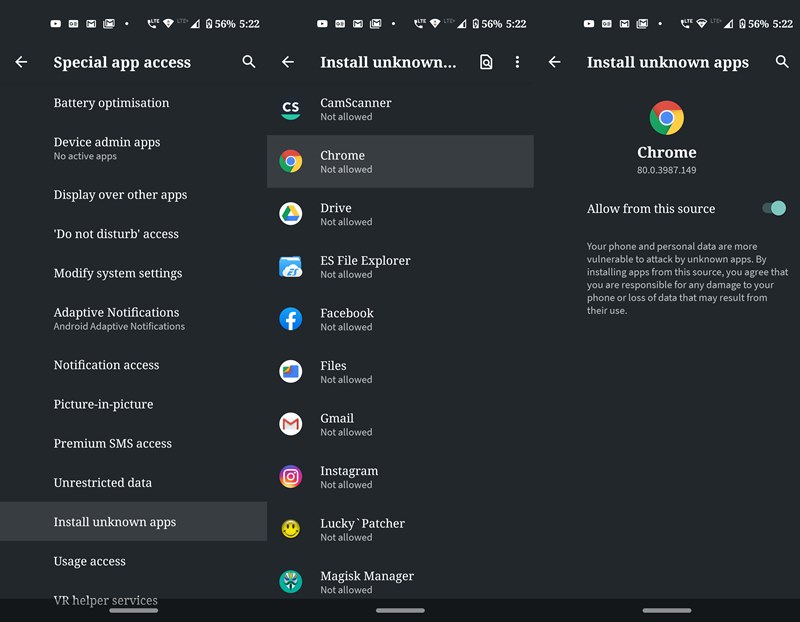Open Battery optimisation settings

(x=110, y=103)
